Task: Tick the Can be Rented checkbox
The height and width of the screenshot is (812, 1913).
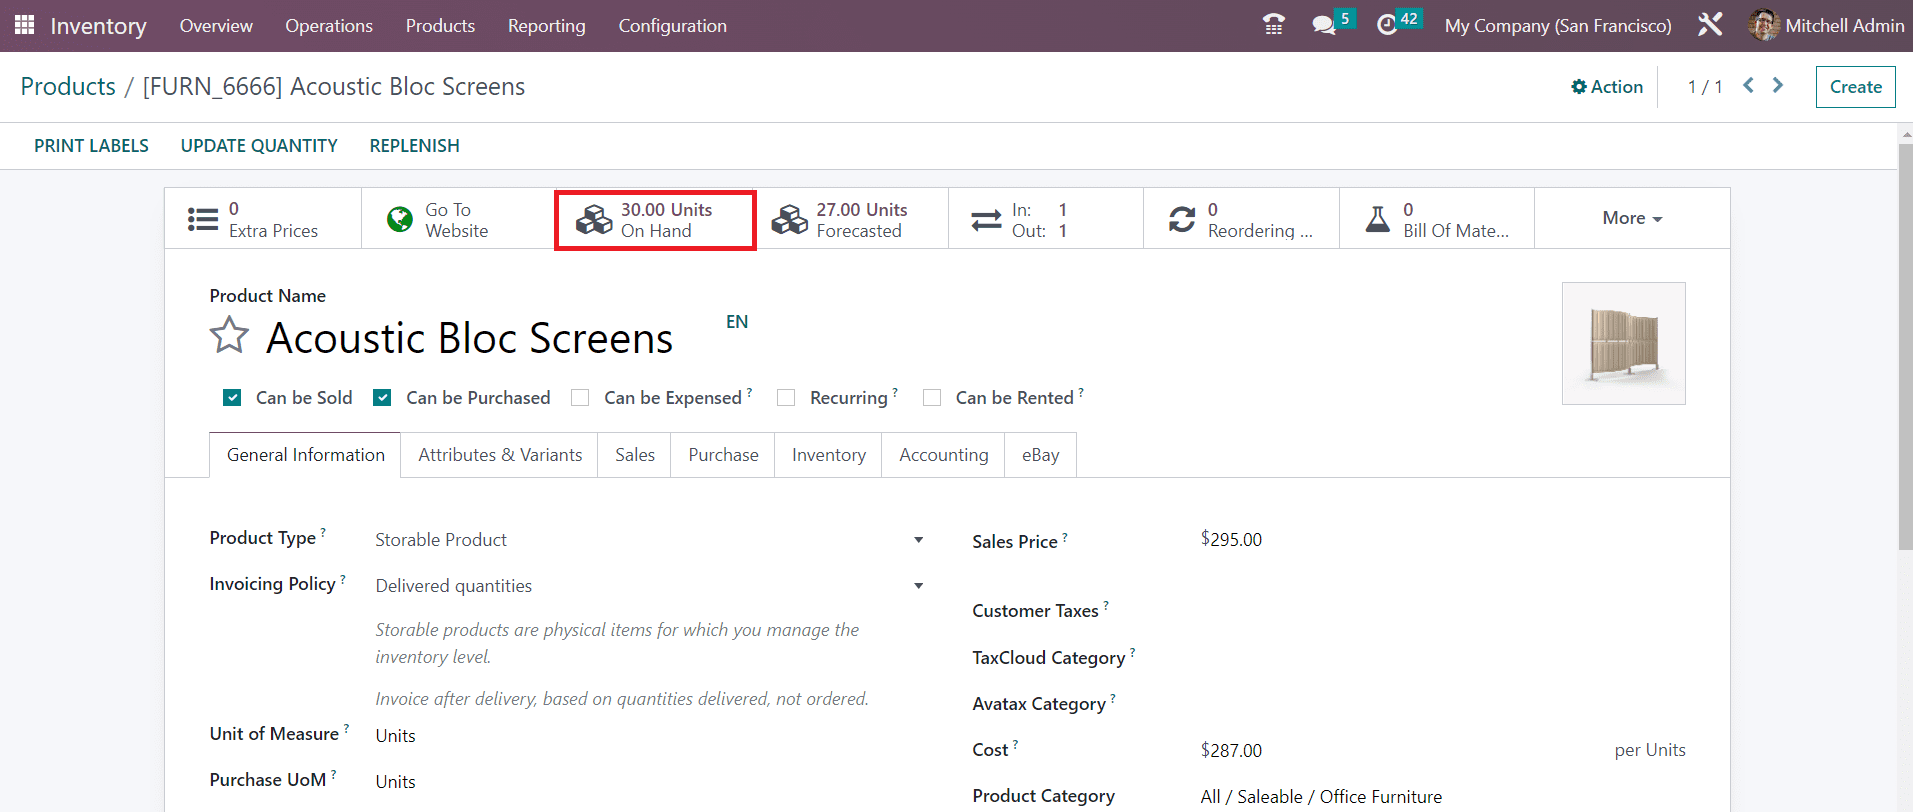Action: [932, 398]
